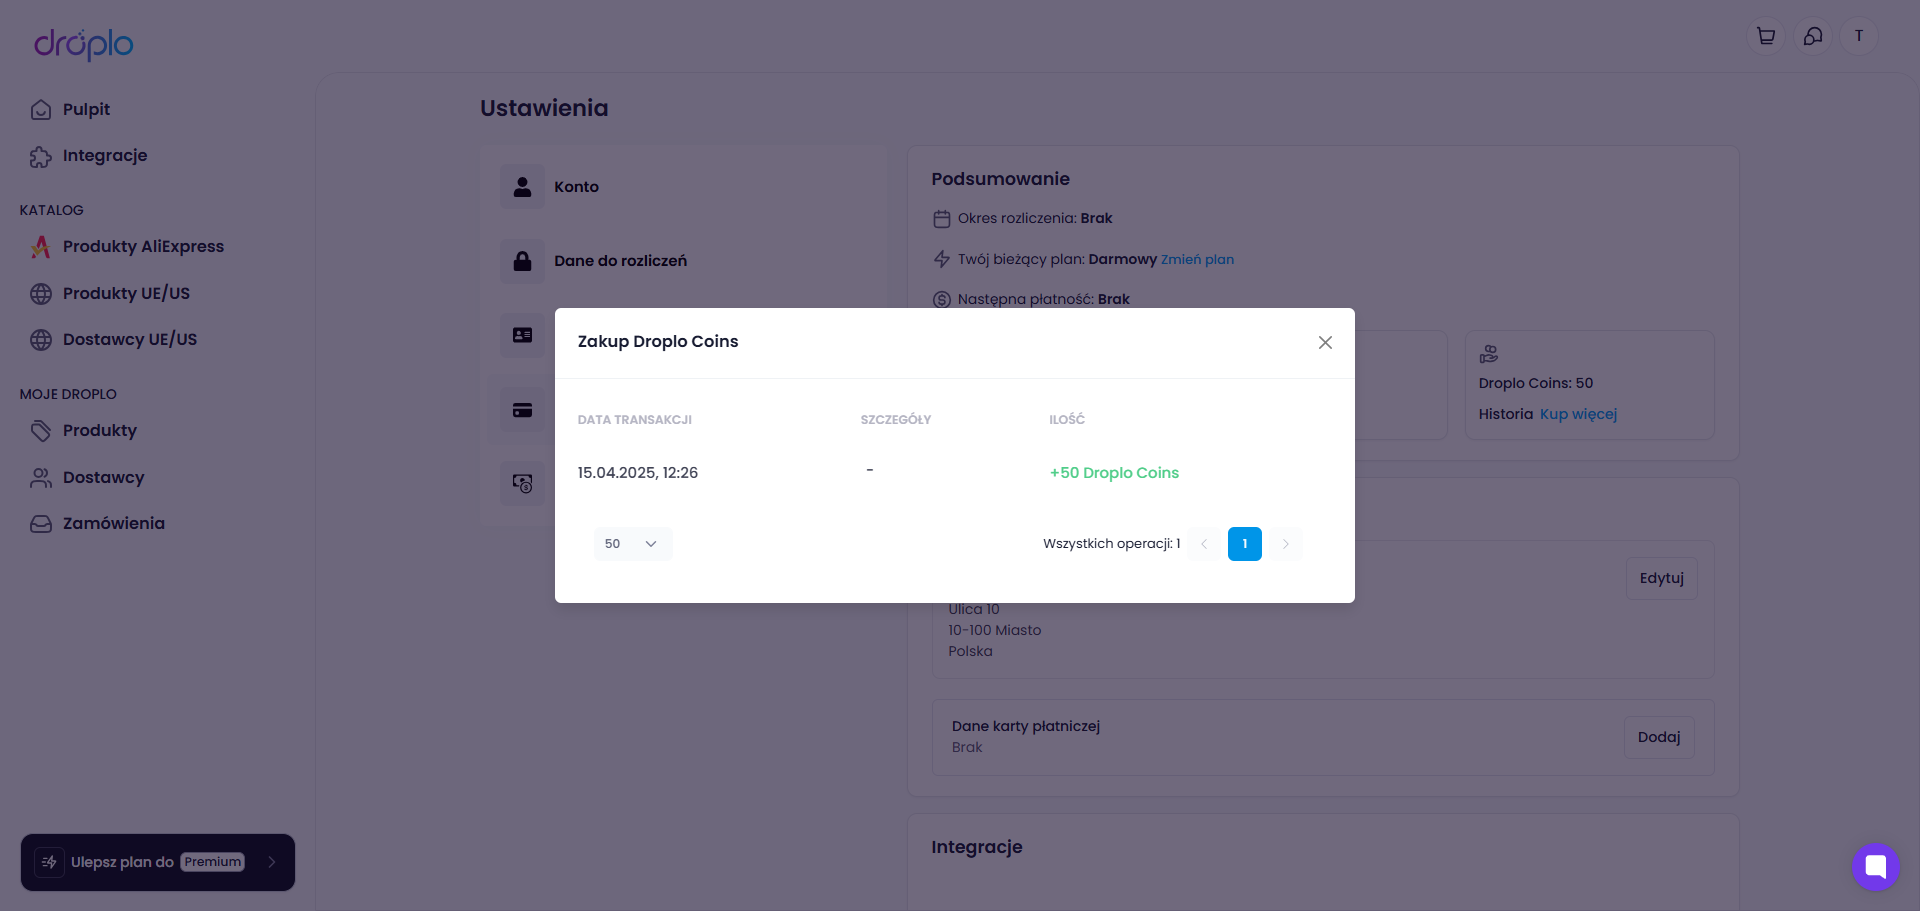The height and width of the screenshot is (911, 1920).
Task: Click the Konto person icon
Action: click(x=522, y=187)
